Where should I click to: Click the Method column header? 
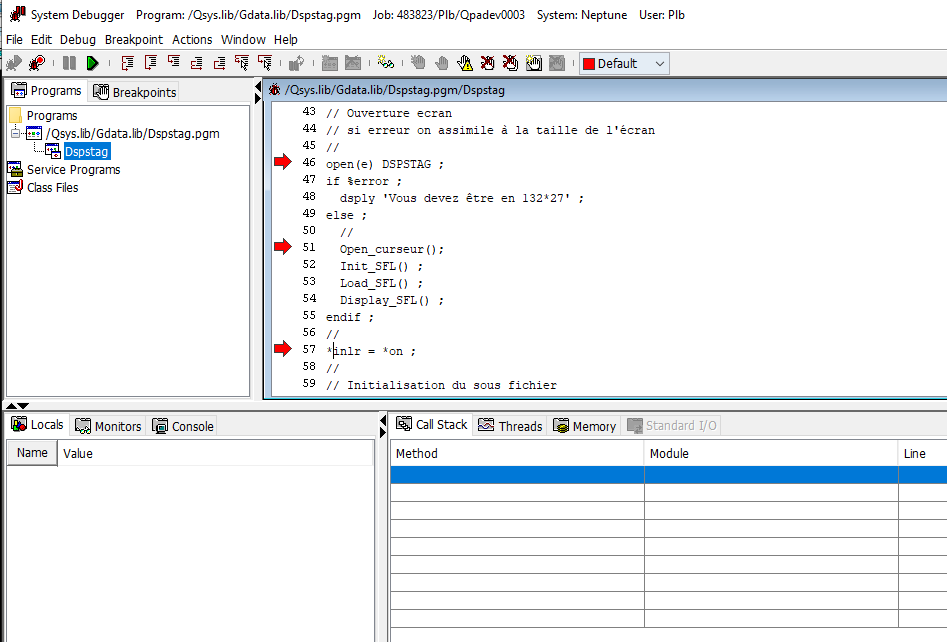click(517, 454)
